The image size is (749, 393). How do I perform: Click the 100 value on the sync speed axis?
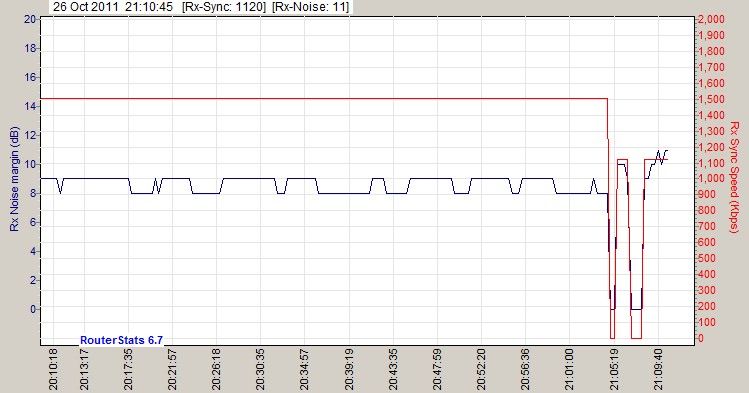707,322
